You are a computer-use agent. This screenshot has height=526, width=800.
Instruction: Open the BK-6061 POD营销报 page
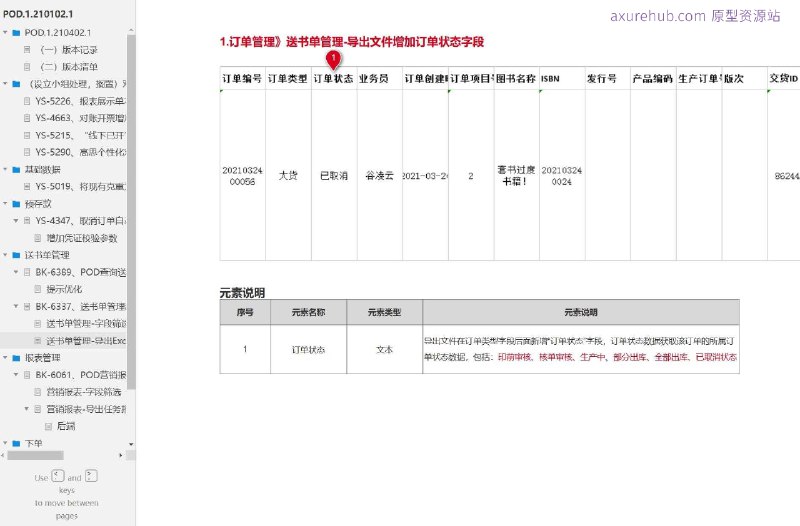pyautogui.click(x=81, y=375)
